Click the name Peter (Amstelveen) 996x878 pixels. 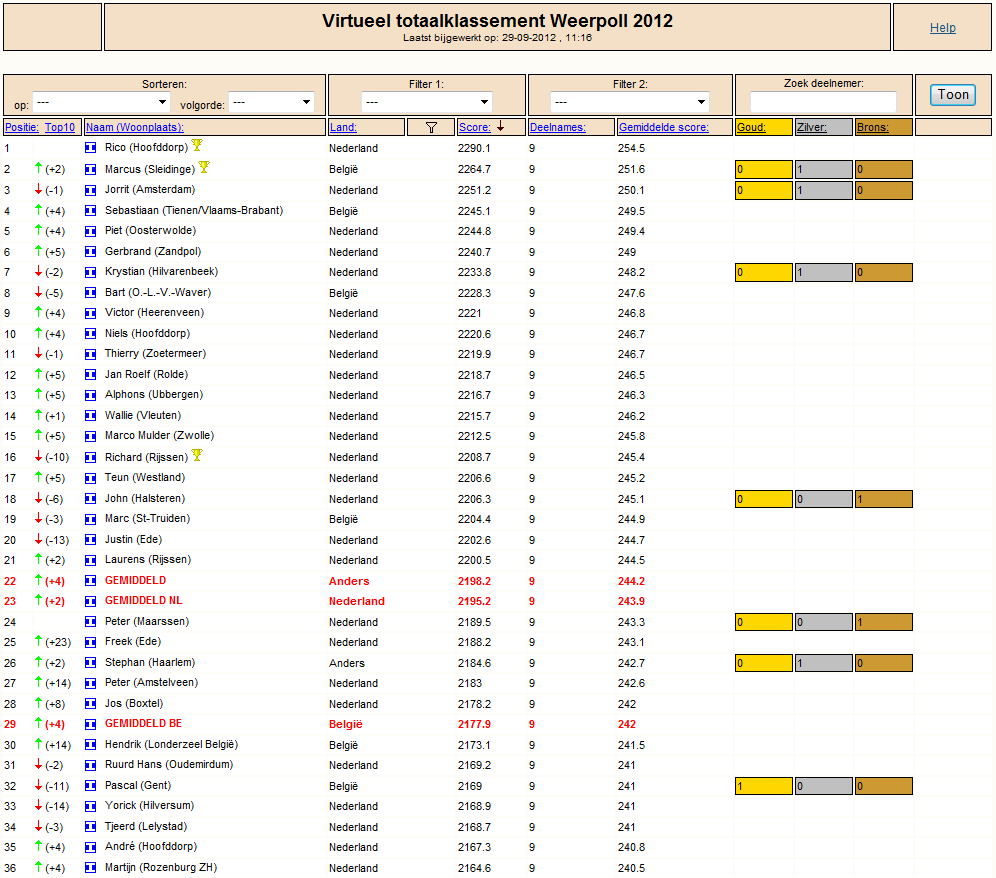[x=151, y=683]
